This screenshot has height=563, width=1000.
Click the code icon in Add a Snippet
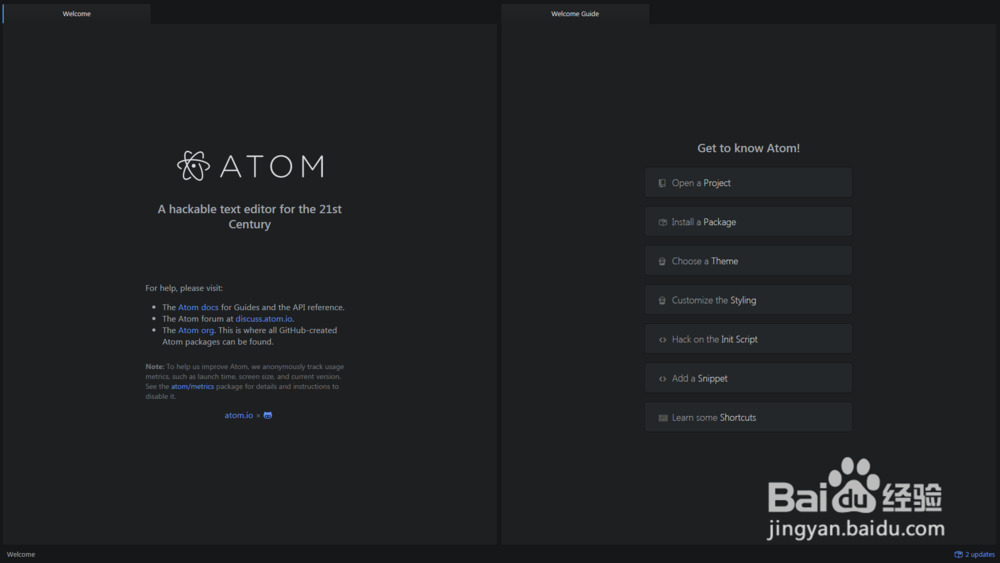click(663, 379)
